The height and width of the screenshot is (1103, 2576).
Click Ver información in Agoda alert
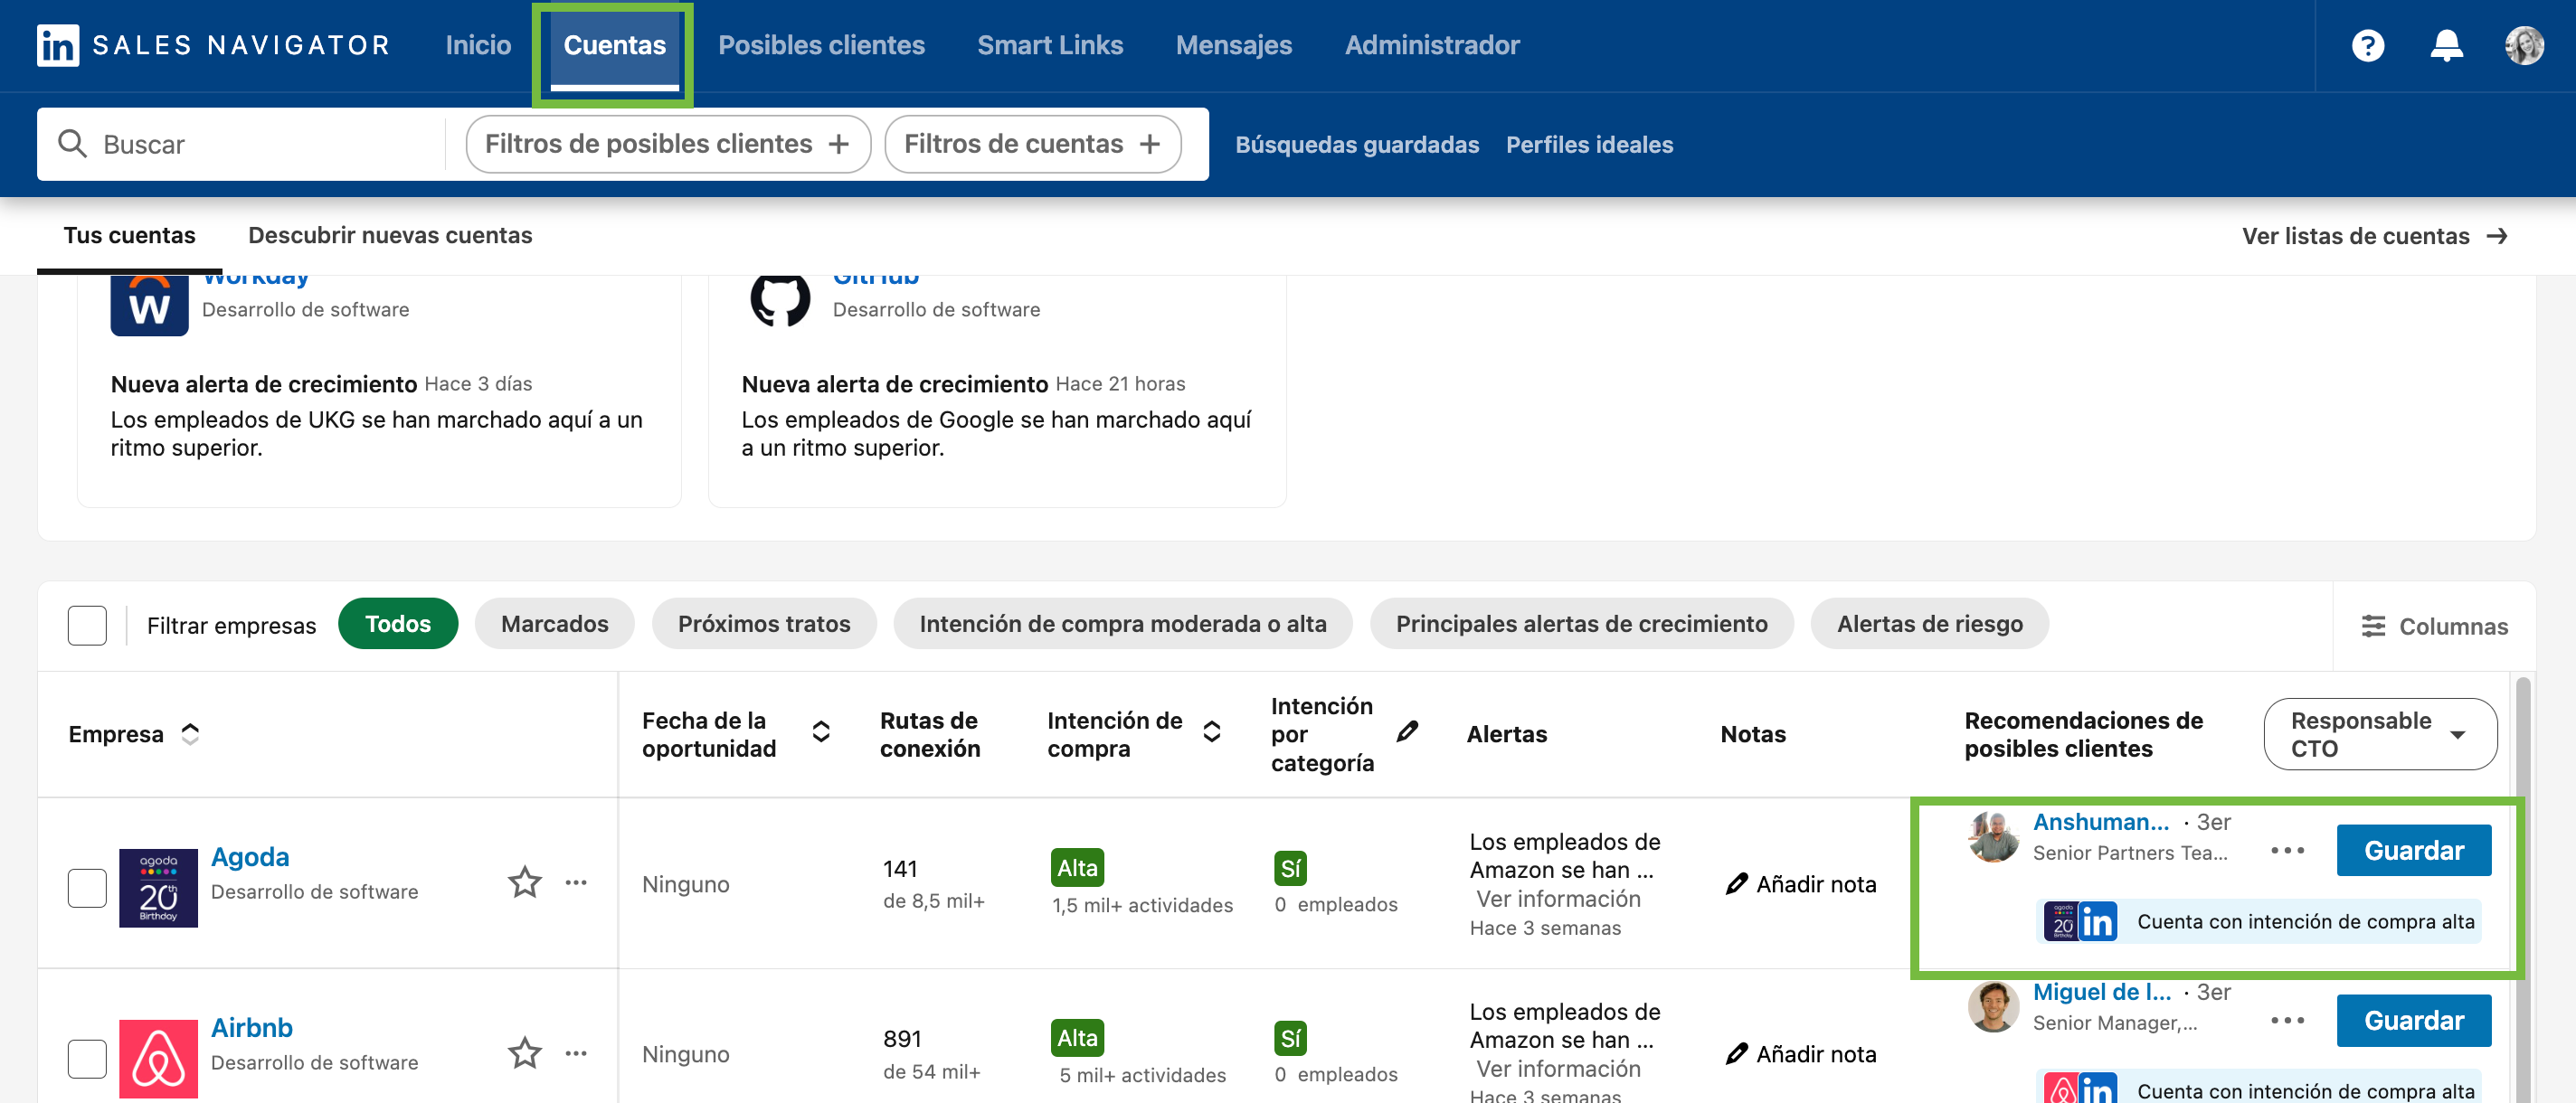tap(1558, 898)
